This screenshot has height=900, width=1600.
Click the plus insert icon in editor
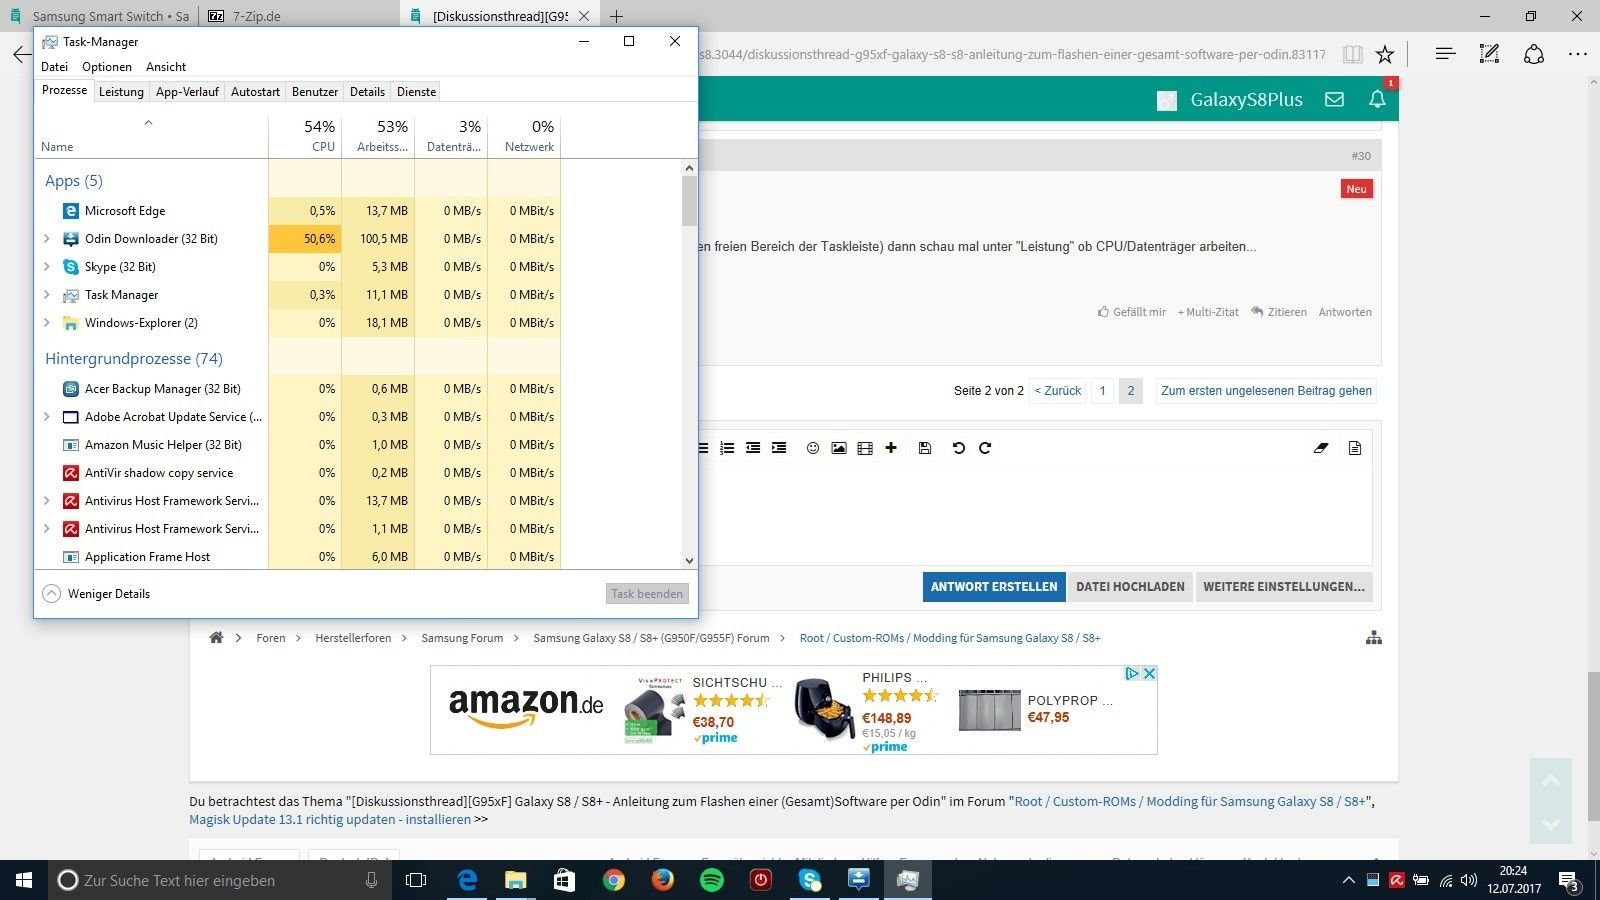click(x=891, y=448)
